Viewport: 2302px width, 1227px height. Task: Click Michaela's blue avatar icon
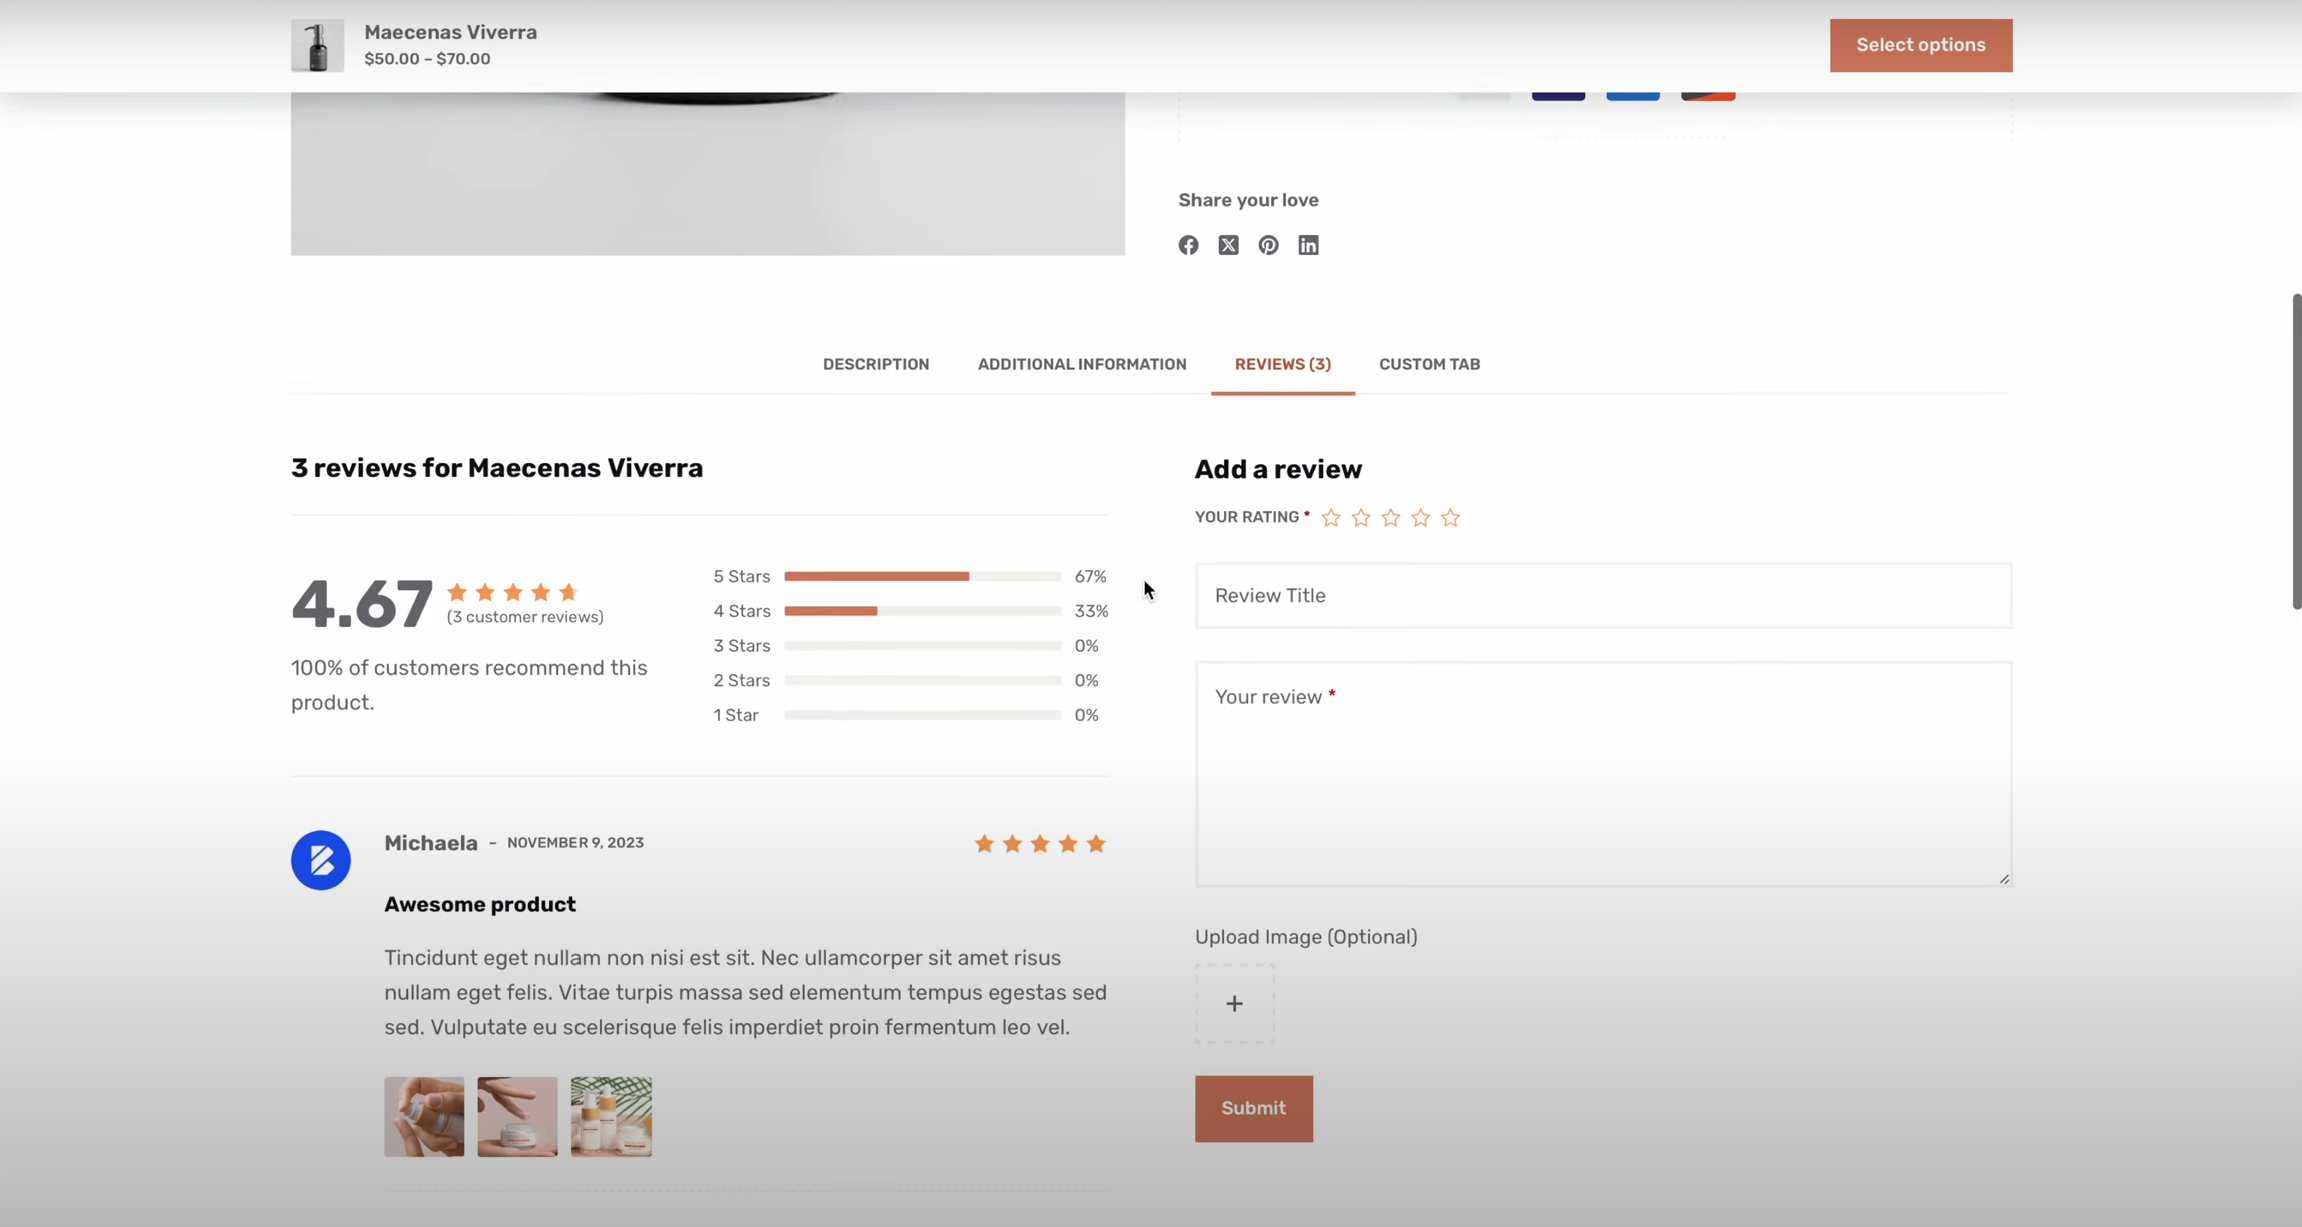coord(320,860)
